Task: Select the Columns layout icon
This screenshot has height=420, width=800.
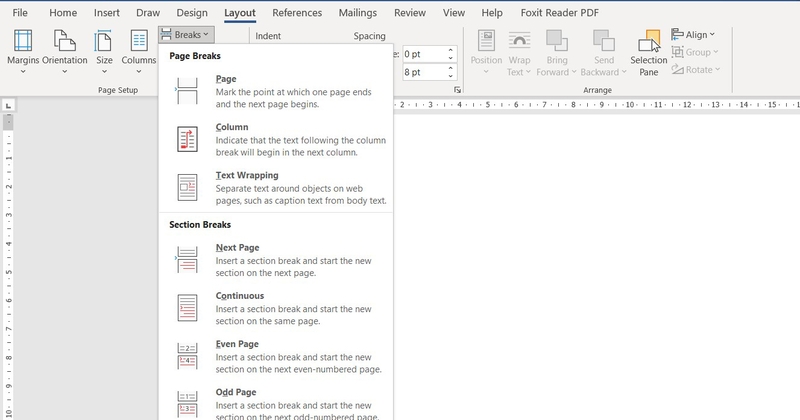Action: (139, 41)
